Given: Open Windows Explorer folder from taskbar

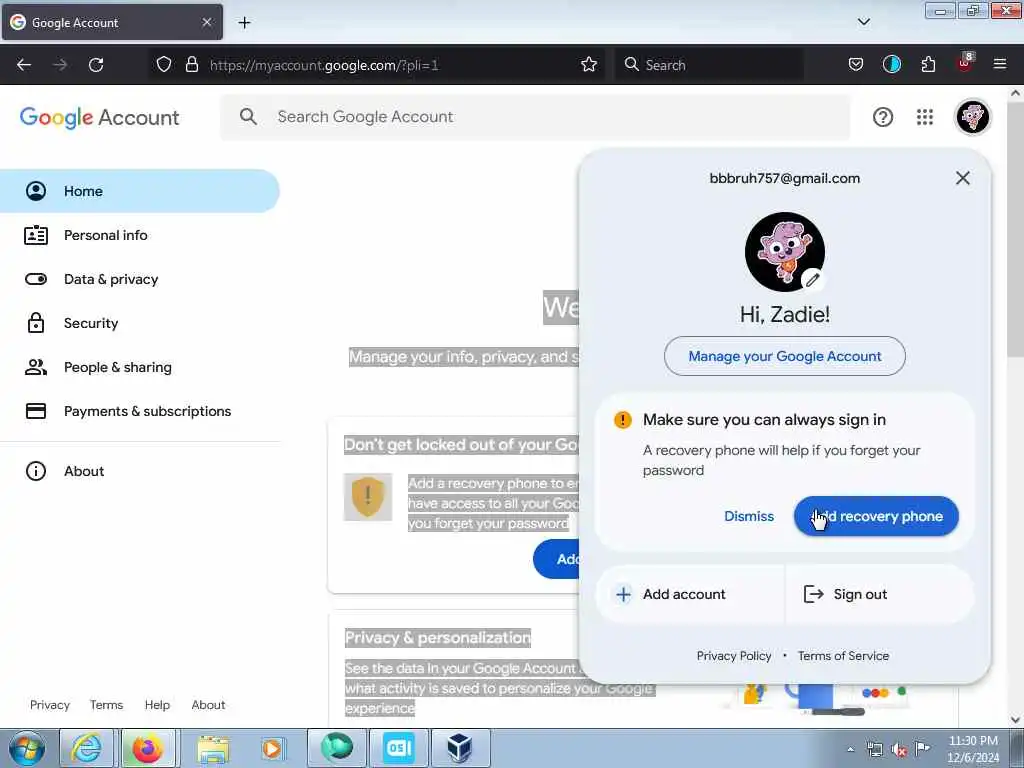Looking at the screenshot, I should coord(213,748).
